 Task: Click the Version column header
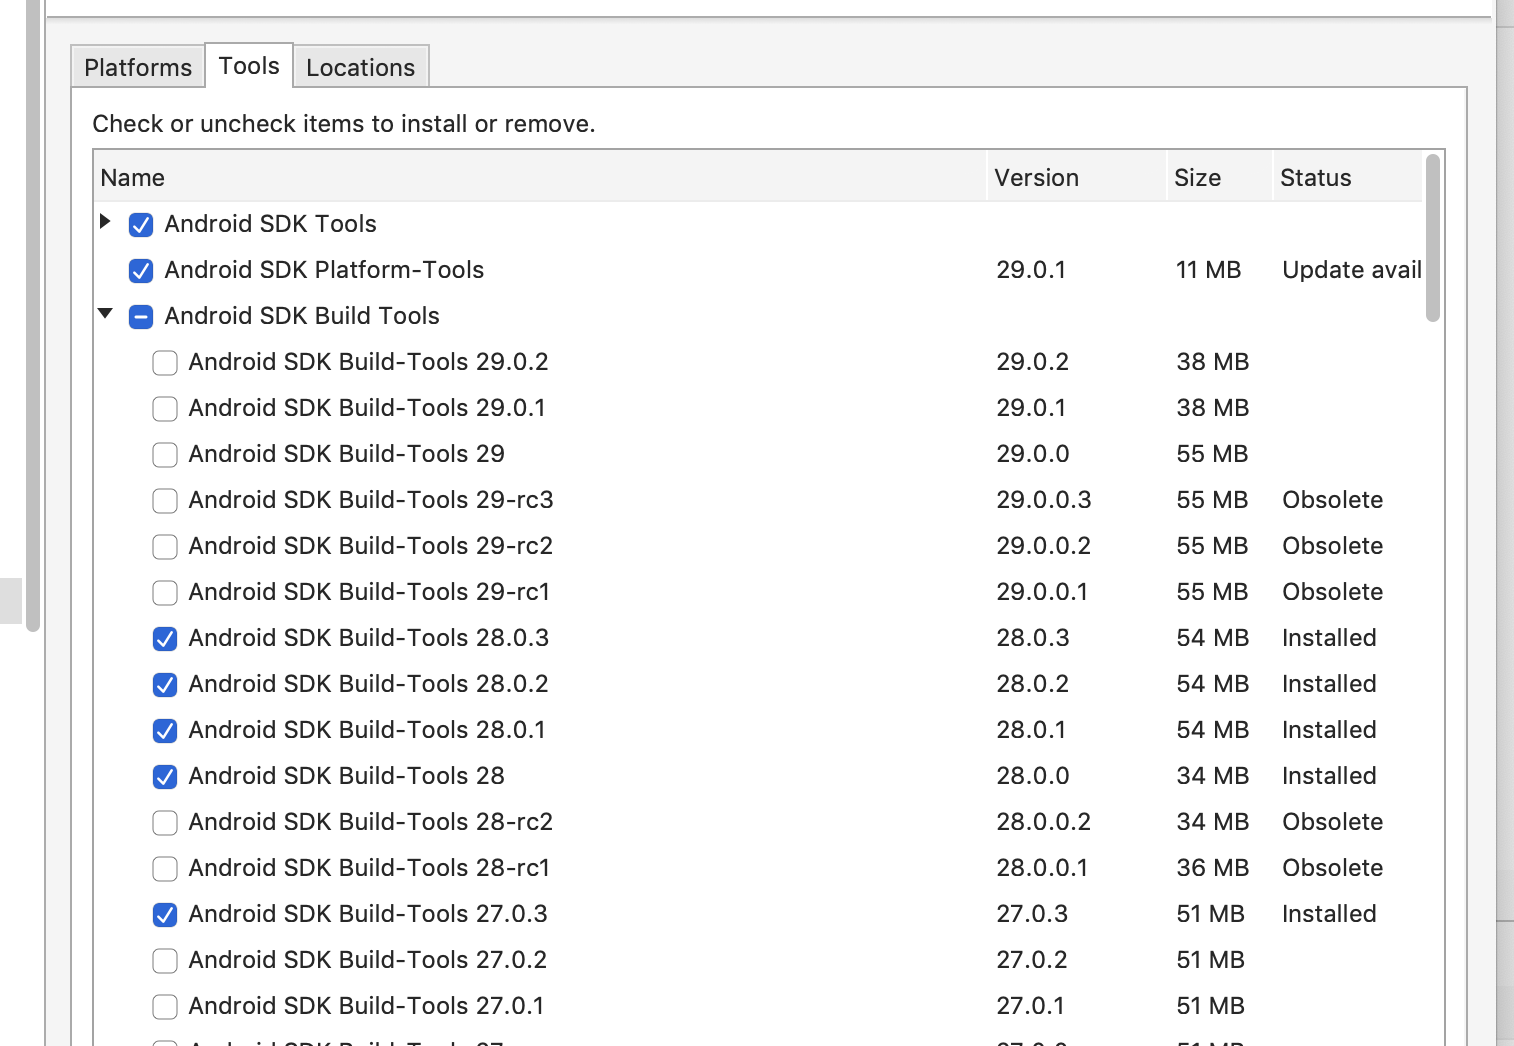tap(1036, 177)
